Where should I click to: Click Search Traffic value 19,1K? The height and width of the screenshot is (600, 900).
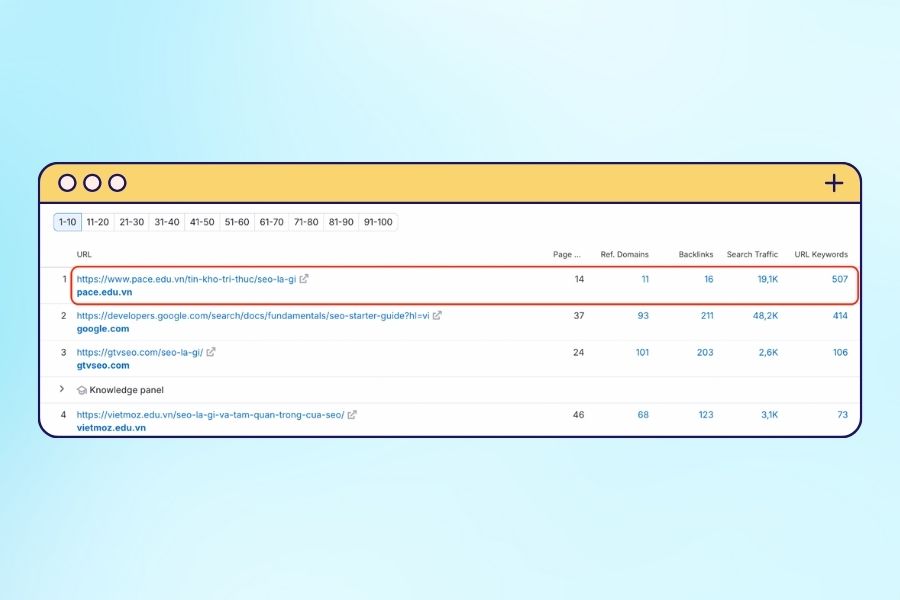(767, 279)
